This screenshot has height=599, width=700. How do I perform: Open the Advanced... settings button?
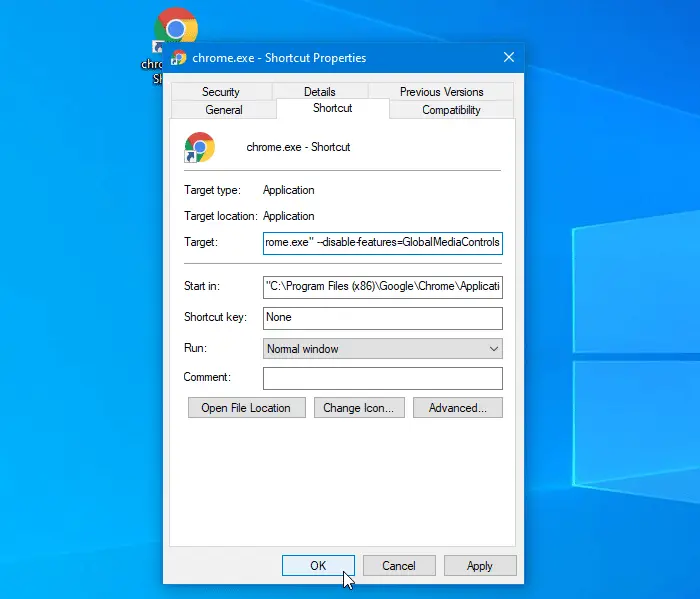pos(458,408)
